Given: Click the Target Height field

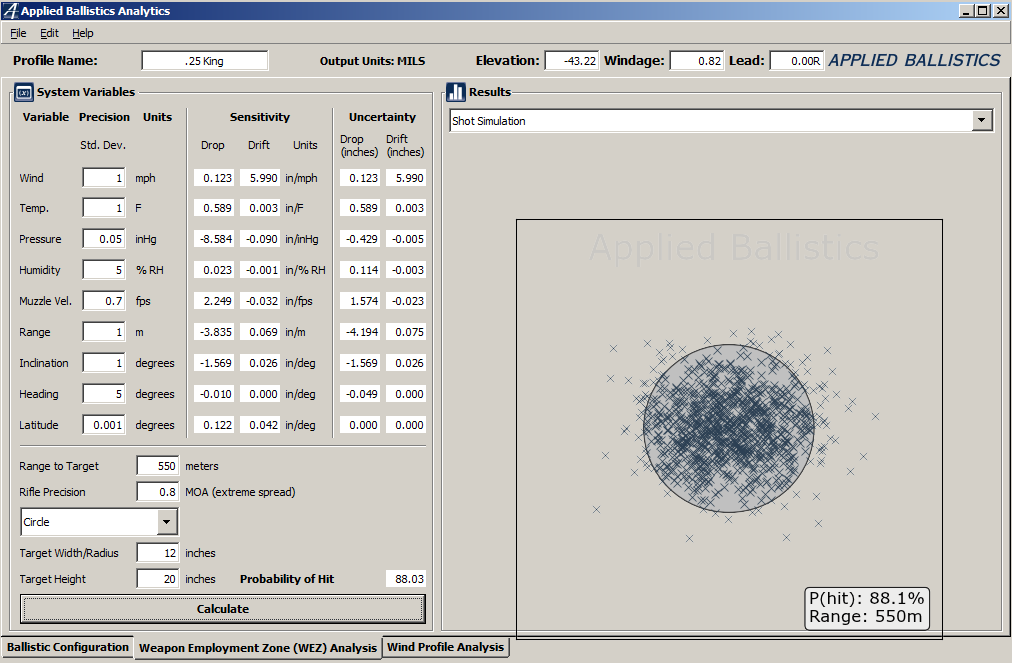Looking at the screenshot, I should tap(157, 579).
